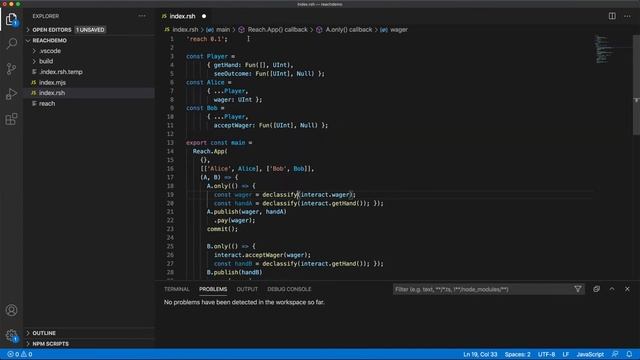Click 'B.publish(handB)' on line 28

click(x=234, y=272)
